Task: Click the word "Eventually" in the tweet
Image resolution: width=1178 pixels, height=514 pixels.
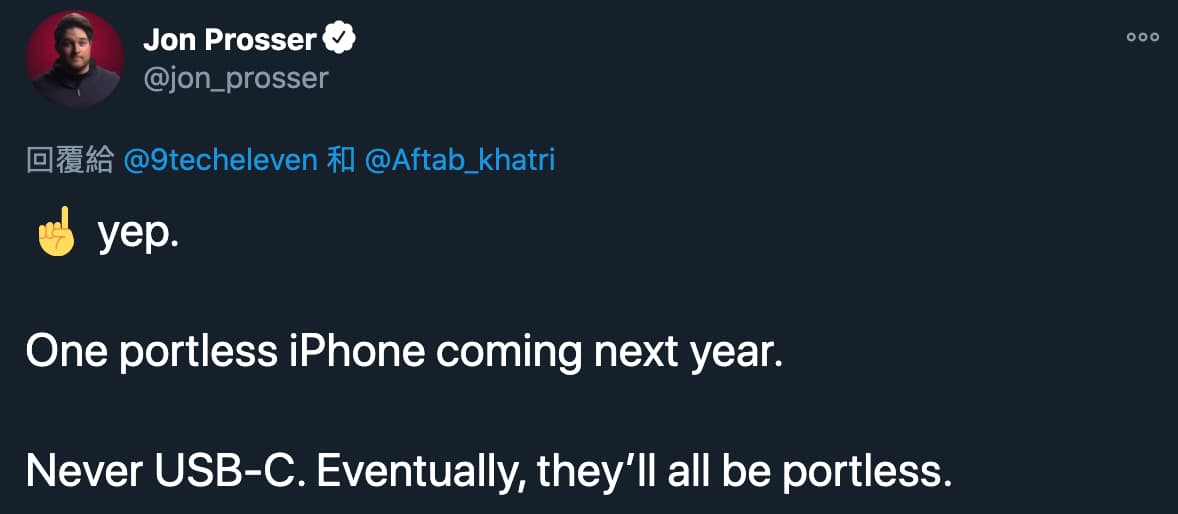Action: click(x=422, y=470)
